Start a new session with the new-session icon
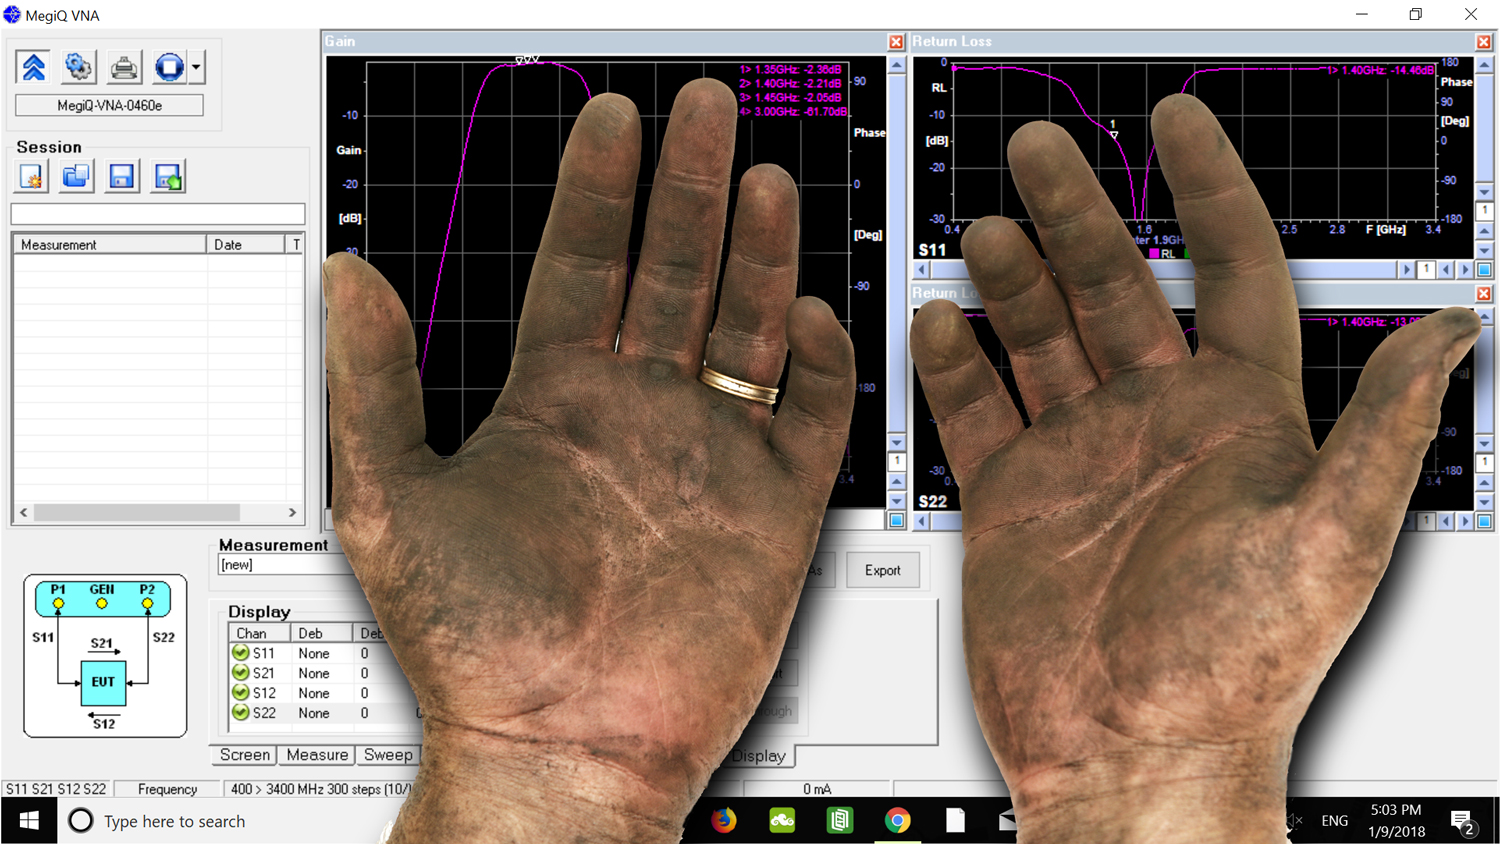Screen dimensions: 1500x844 [x=30, y=176]
